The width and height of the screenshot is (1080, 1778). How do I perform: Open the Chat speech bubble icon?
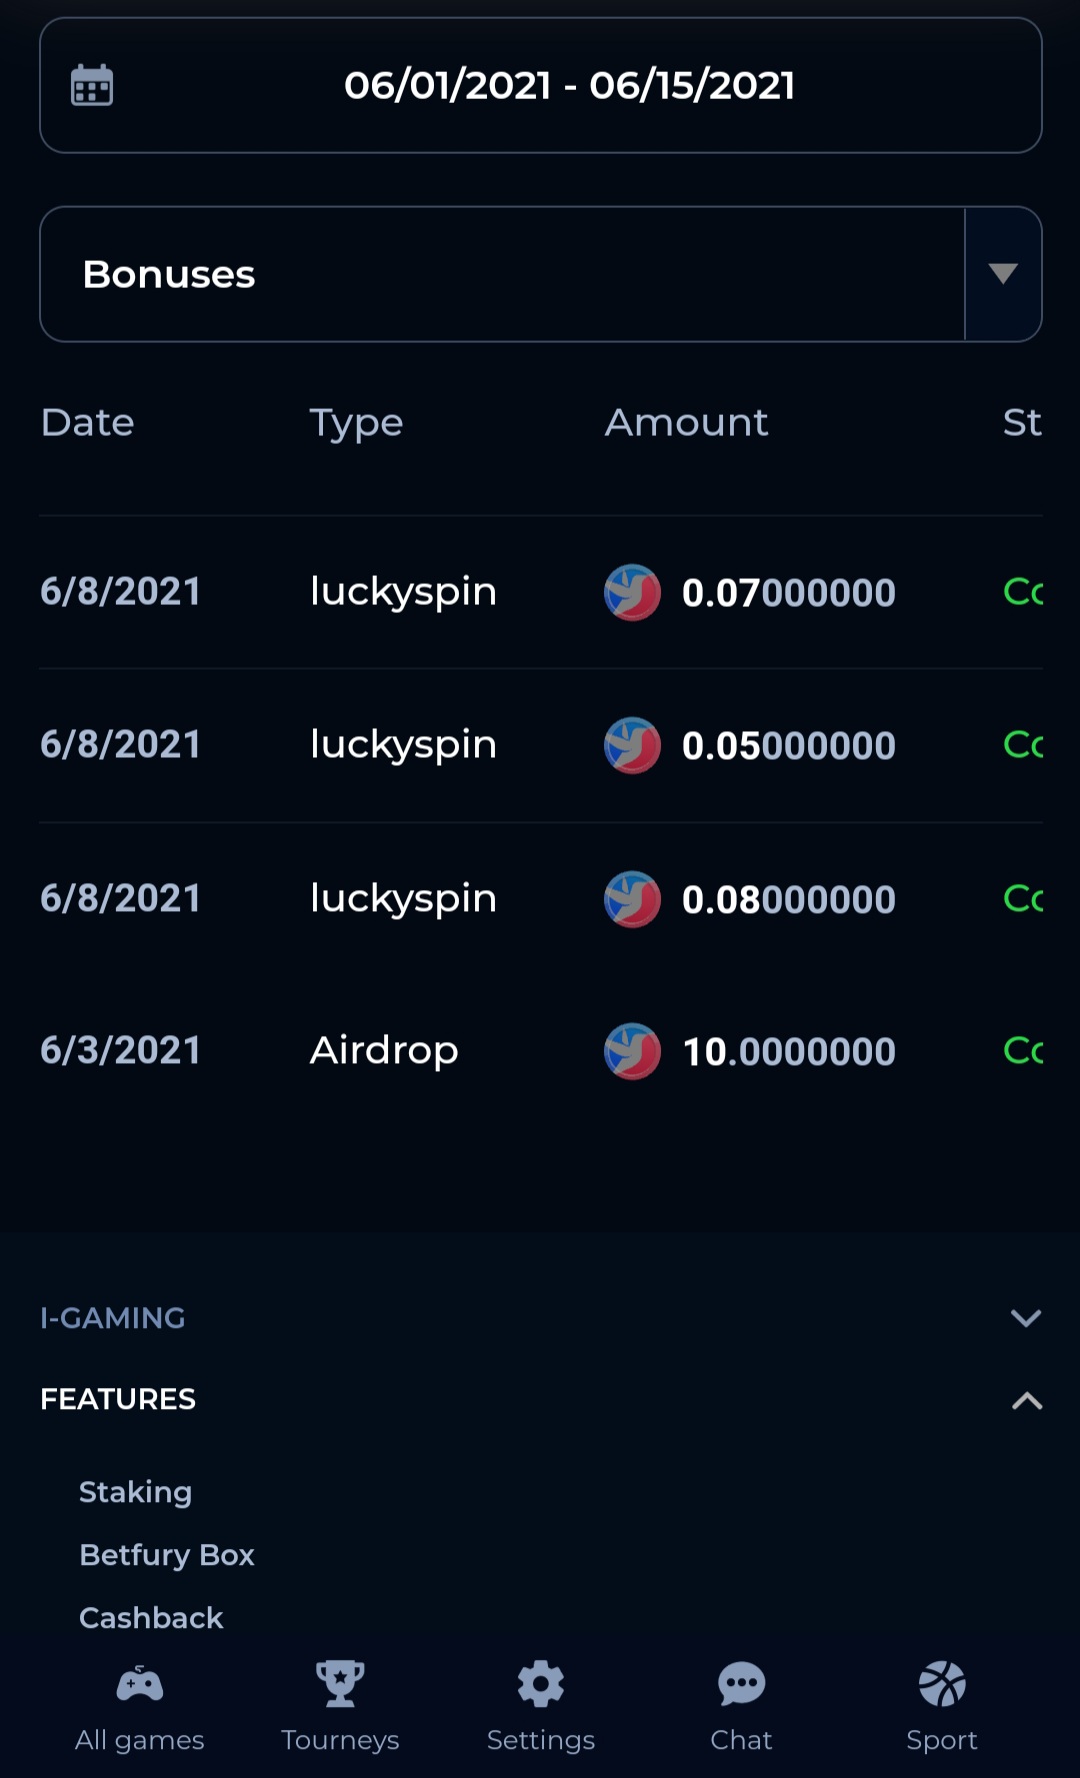[x=741, y=1684]
